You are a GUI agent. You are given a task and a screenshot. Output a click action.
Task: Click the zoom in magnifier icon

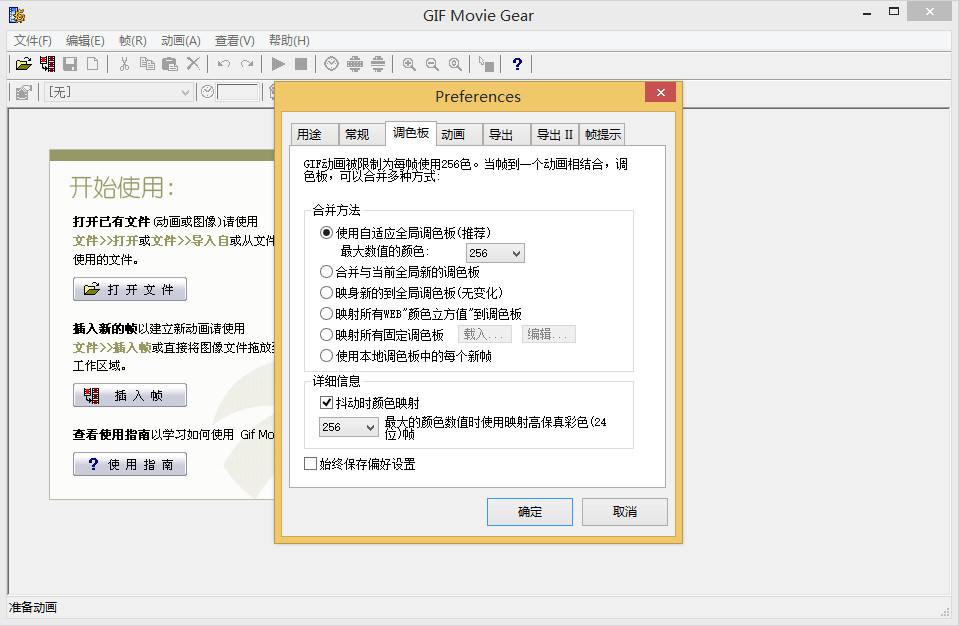409,64
